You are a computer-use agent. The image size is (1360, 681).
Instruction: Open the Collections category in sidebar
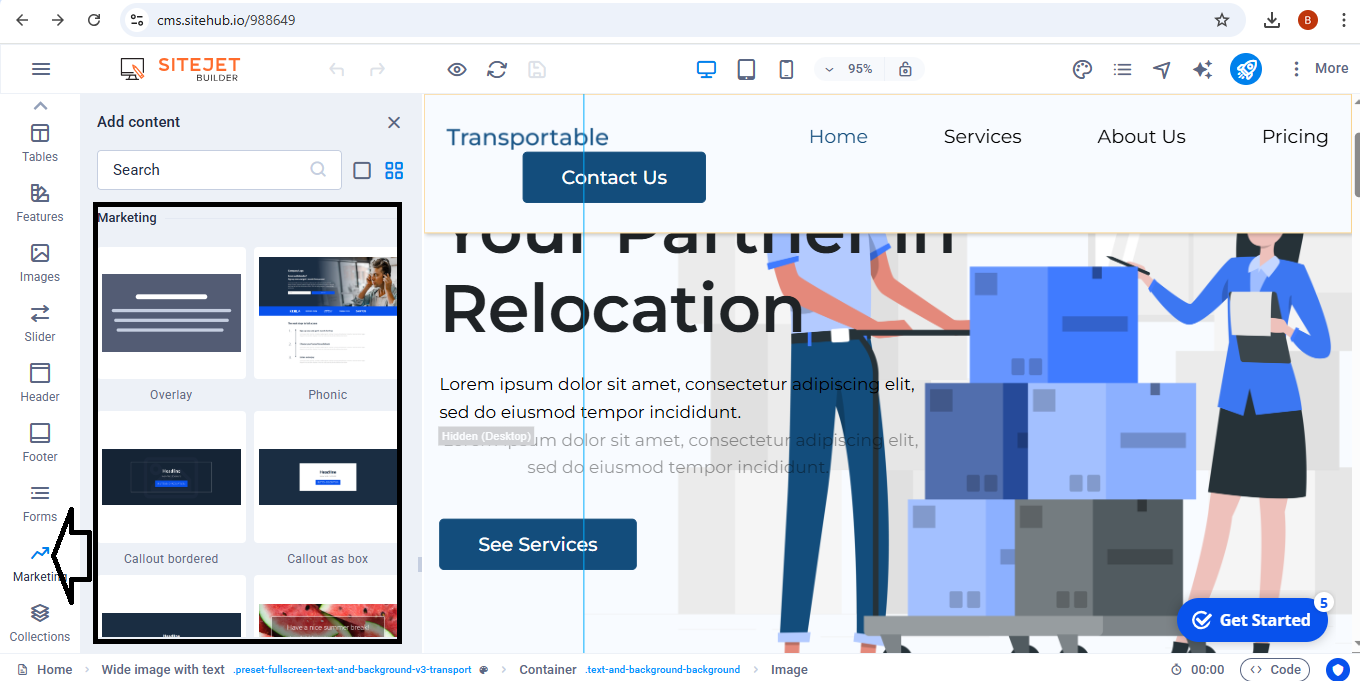pos(40,622)
